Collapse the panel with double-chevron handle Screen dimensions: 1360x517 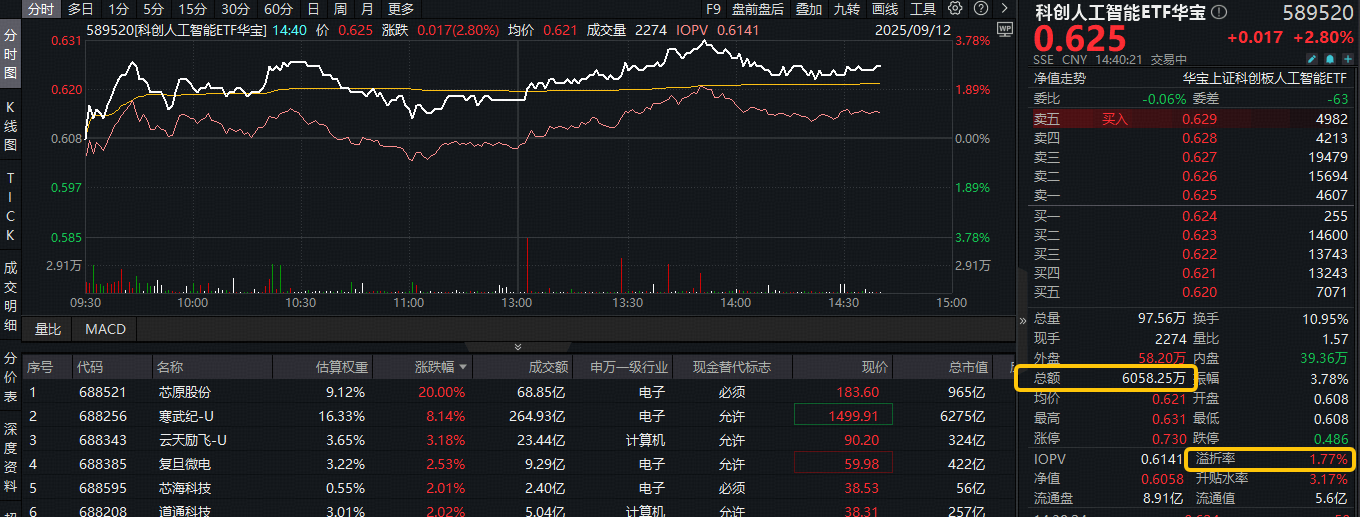coord(517,346)
